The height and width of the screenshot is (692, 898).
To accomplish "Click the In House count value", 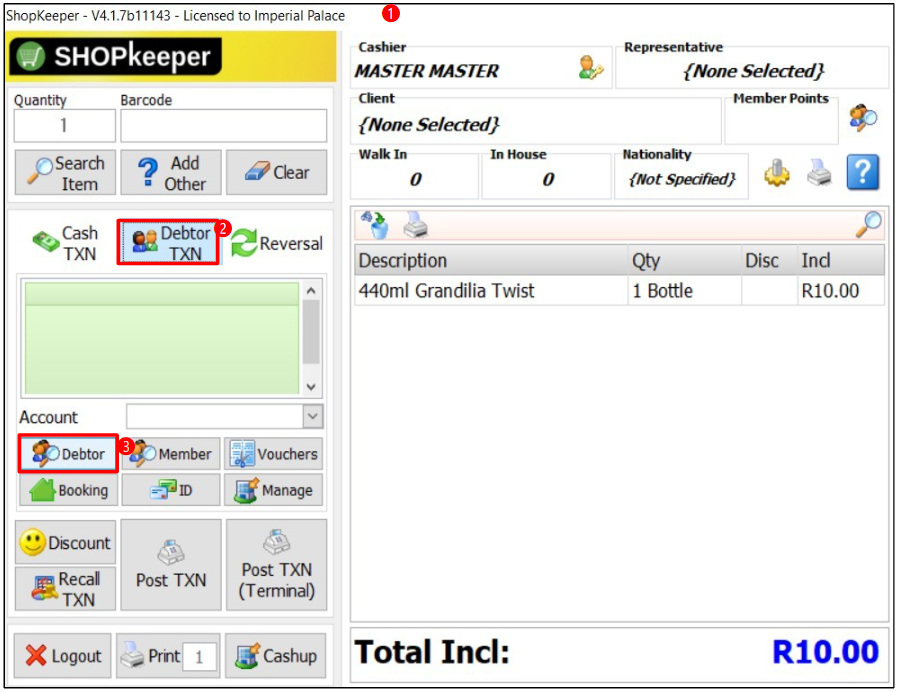I will coord(547,179).
